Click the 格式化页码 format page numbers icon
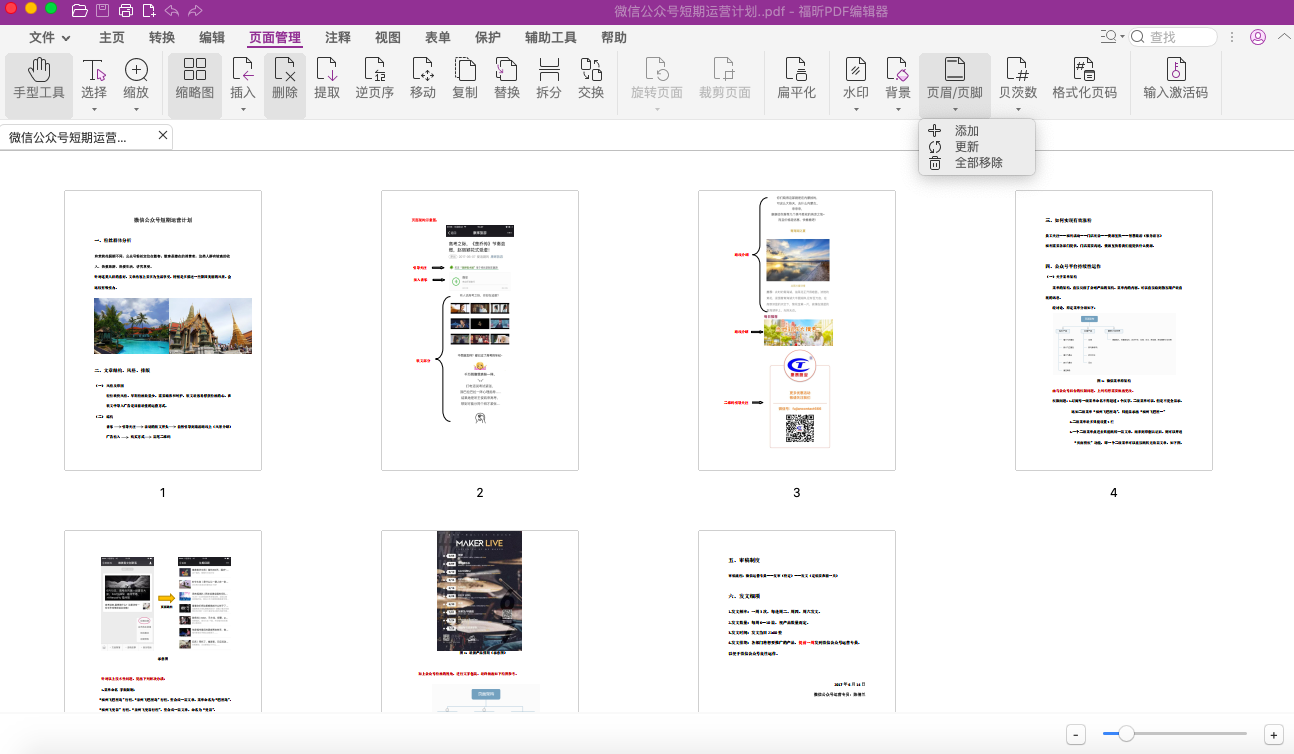1294x754 pixels. [1084, 79]
